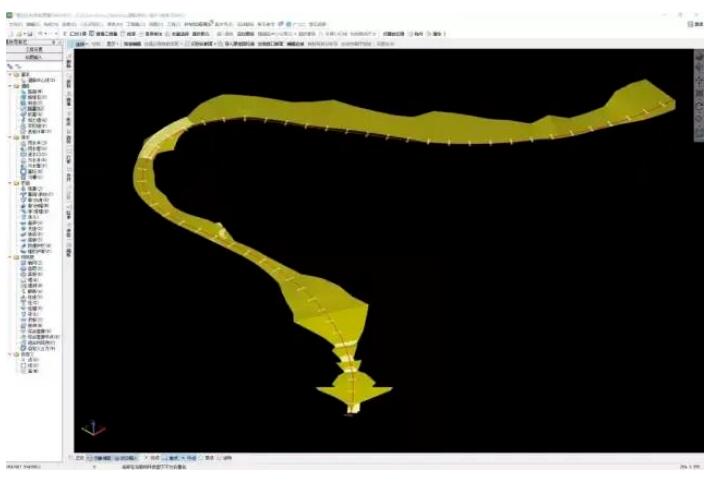The image size is (713, 483).
Task: Click the XYZ axis gizmo in viewport corner
Action: click(x=91, y=427)
